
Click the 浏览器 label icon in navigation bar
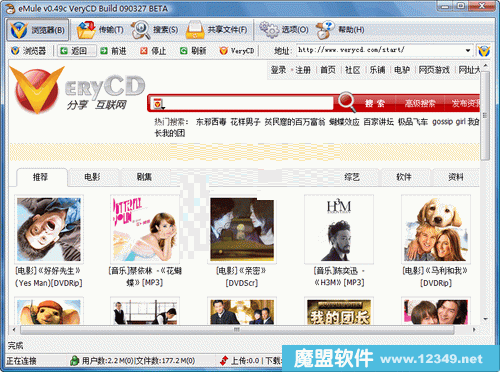coord(28,51)
